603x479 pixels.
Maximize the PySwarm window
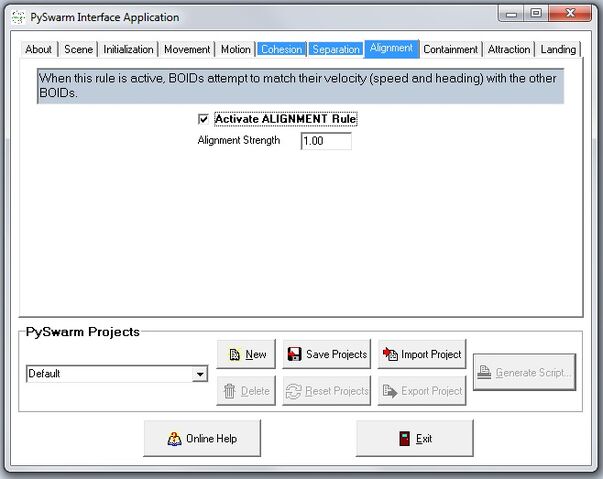coord(536,14)
